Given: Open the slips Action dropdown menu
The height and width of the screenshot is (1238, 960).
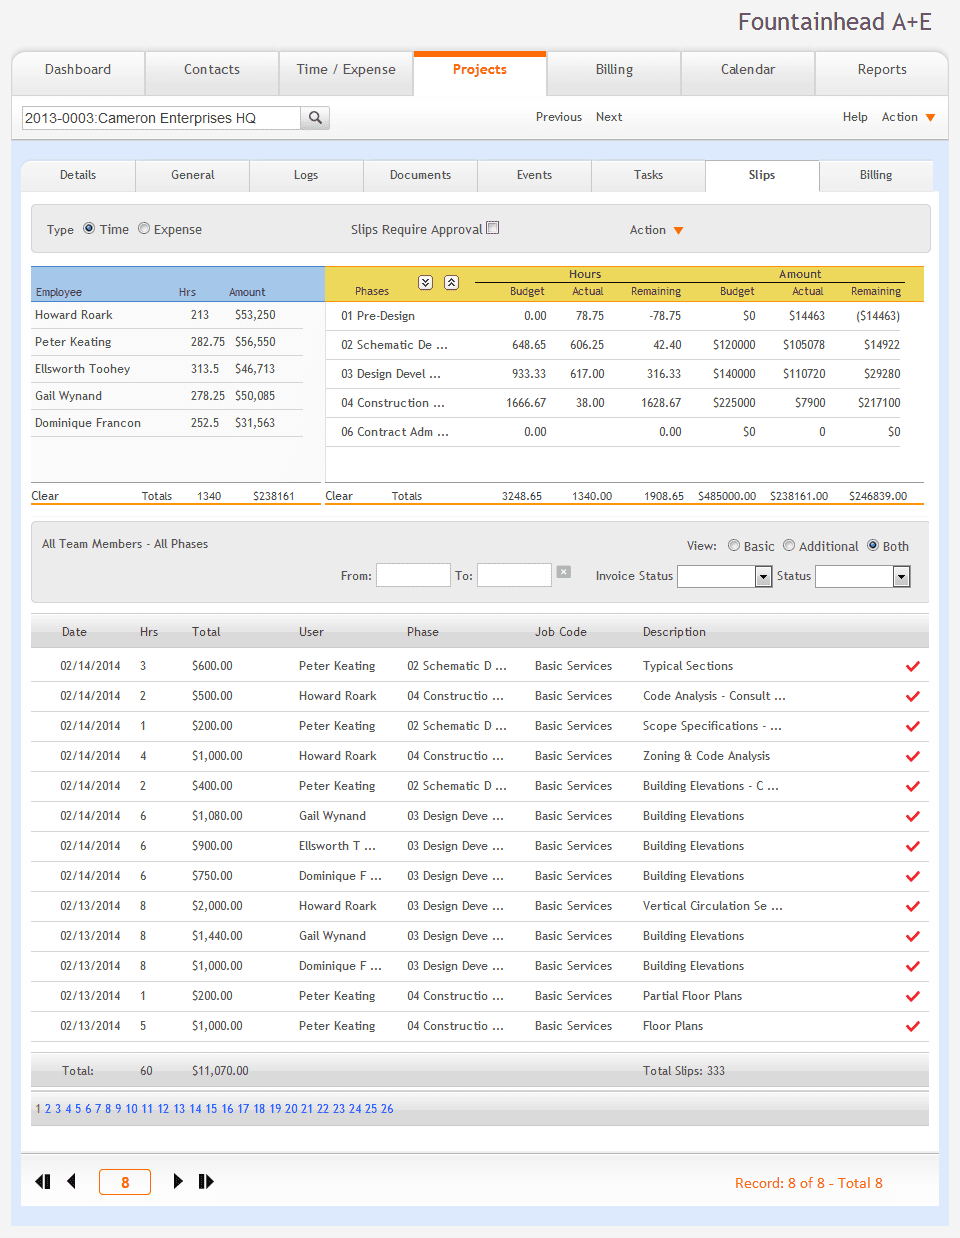Looking at the screenshot, I should pos(655,230).
